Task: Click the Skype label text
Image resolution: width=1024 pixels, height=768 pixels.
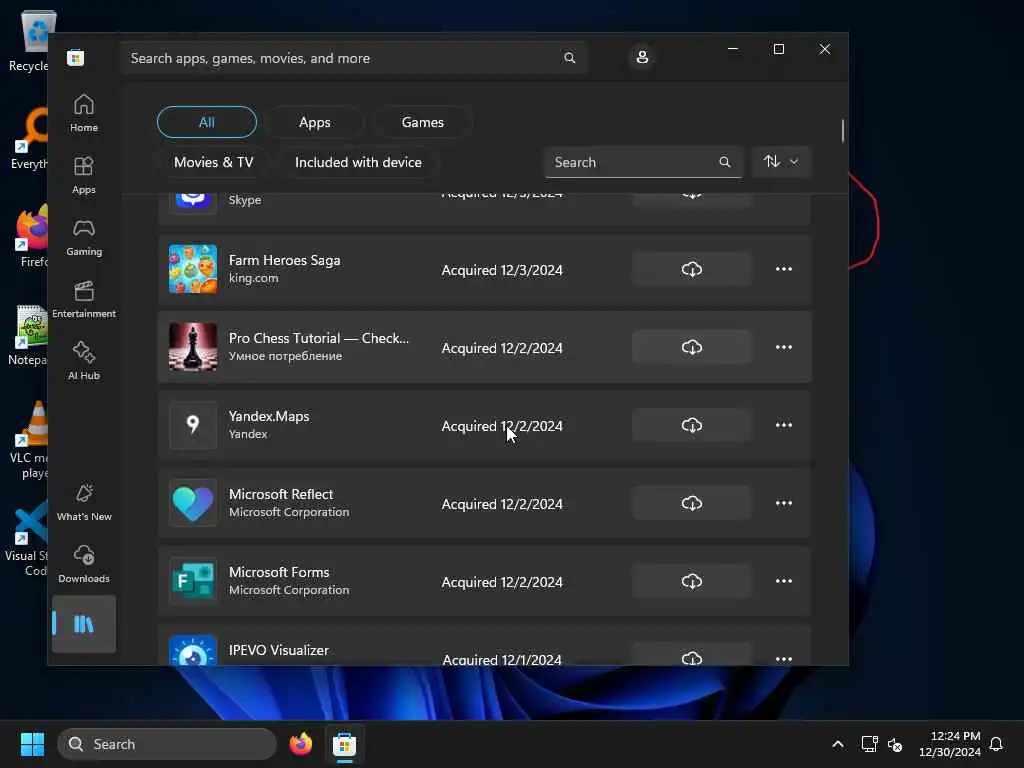Action: coord(245,200)
